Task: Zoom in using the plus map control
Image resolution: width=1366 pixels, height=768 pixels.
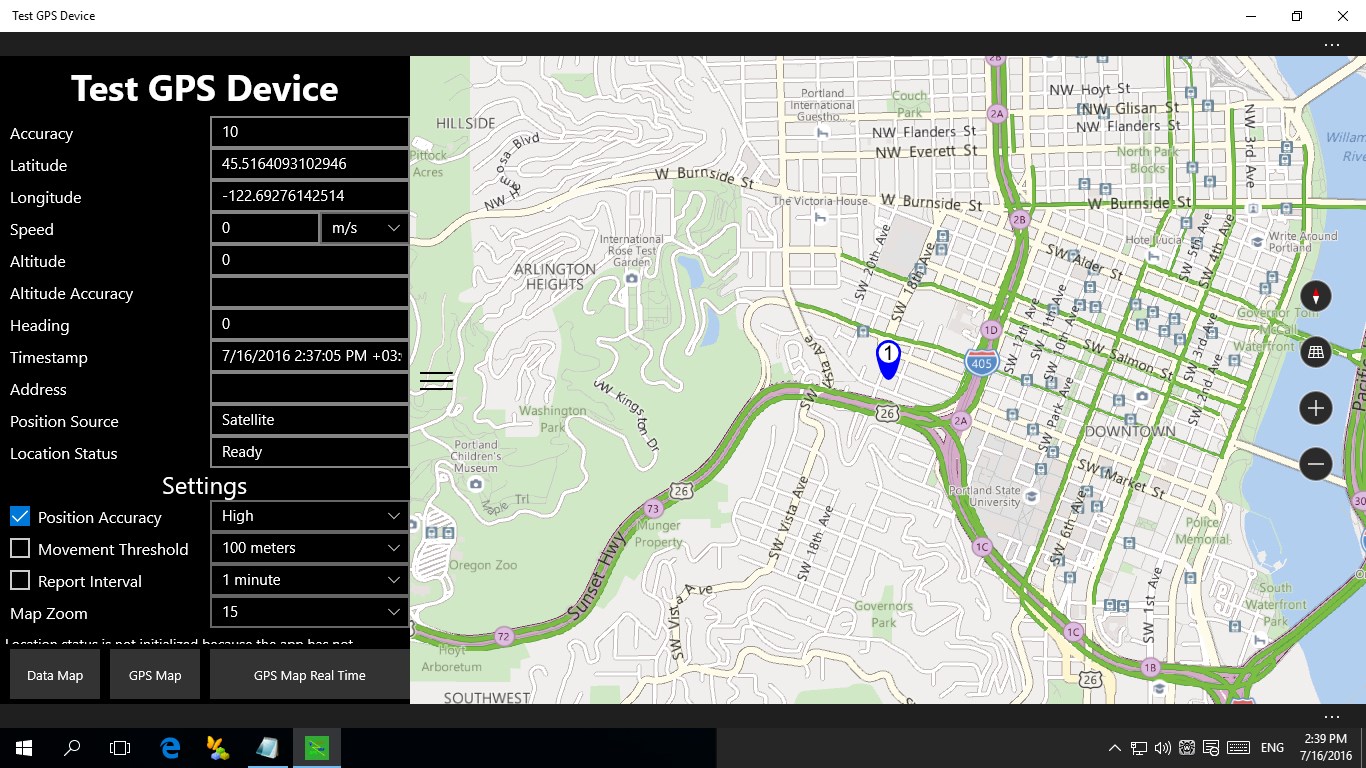Action: click(1315, 407)
